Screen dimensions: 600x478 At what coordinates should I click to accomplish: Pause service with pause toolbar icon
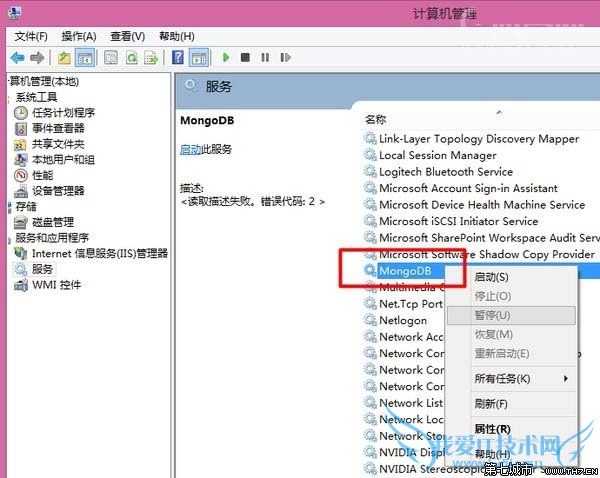click(x=265, y=57)
